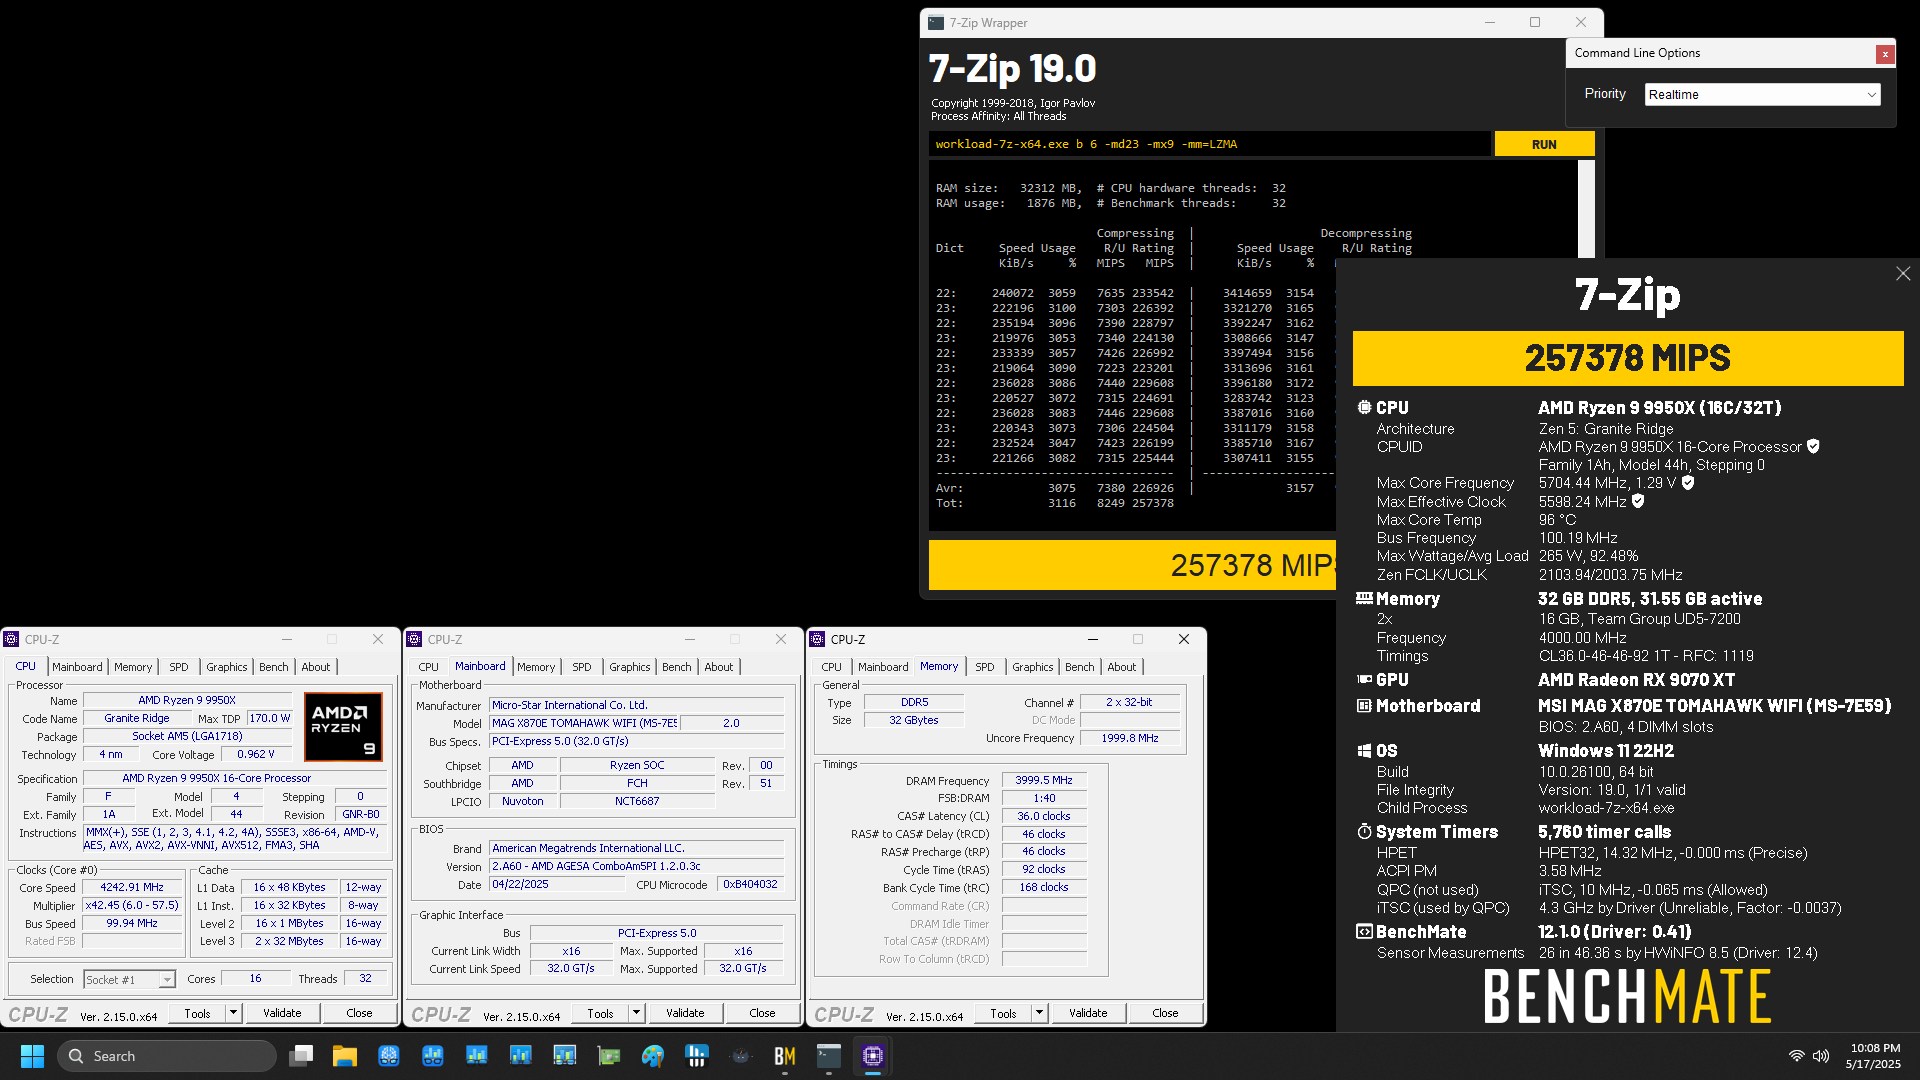Open File Explorer from the taskbar
This screenshot has width=1920, height=1080.
click(x=345, y=1056)
